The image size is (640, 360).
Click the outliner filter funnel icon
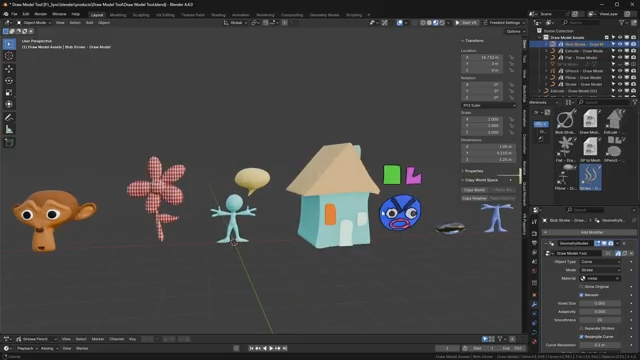[x=621, y=22]
